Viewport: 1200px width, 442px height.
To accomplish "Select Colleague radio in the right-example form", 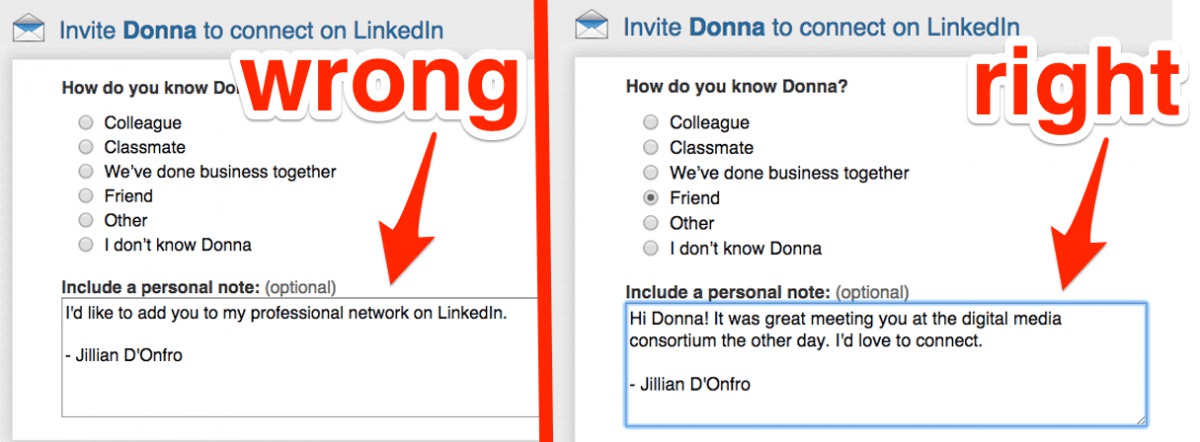I will 651,123.
